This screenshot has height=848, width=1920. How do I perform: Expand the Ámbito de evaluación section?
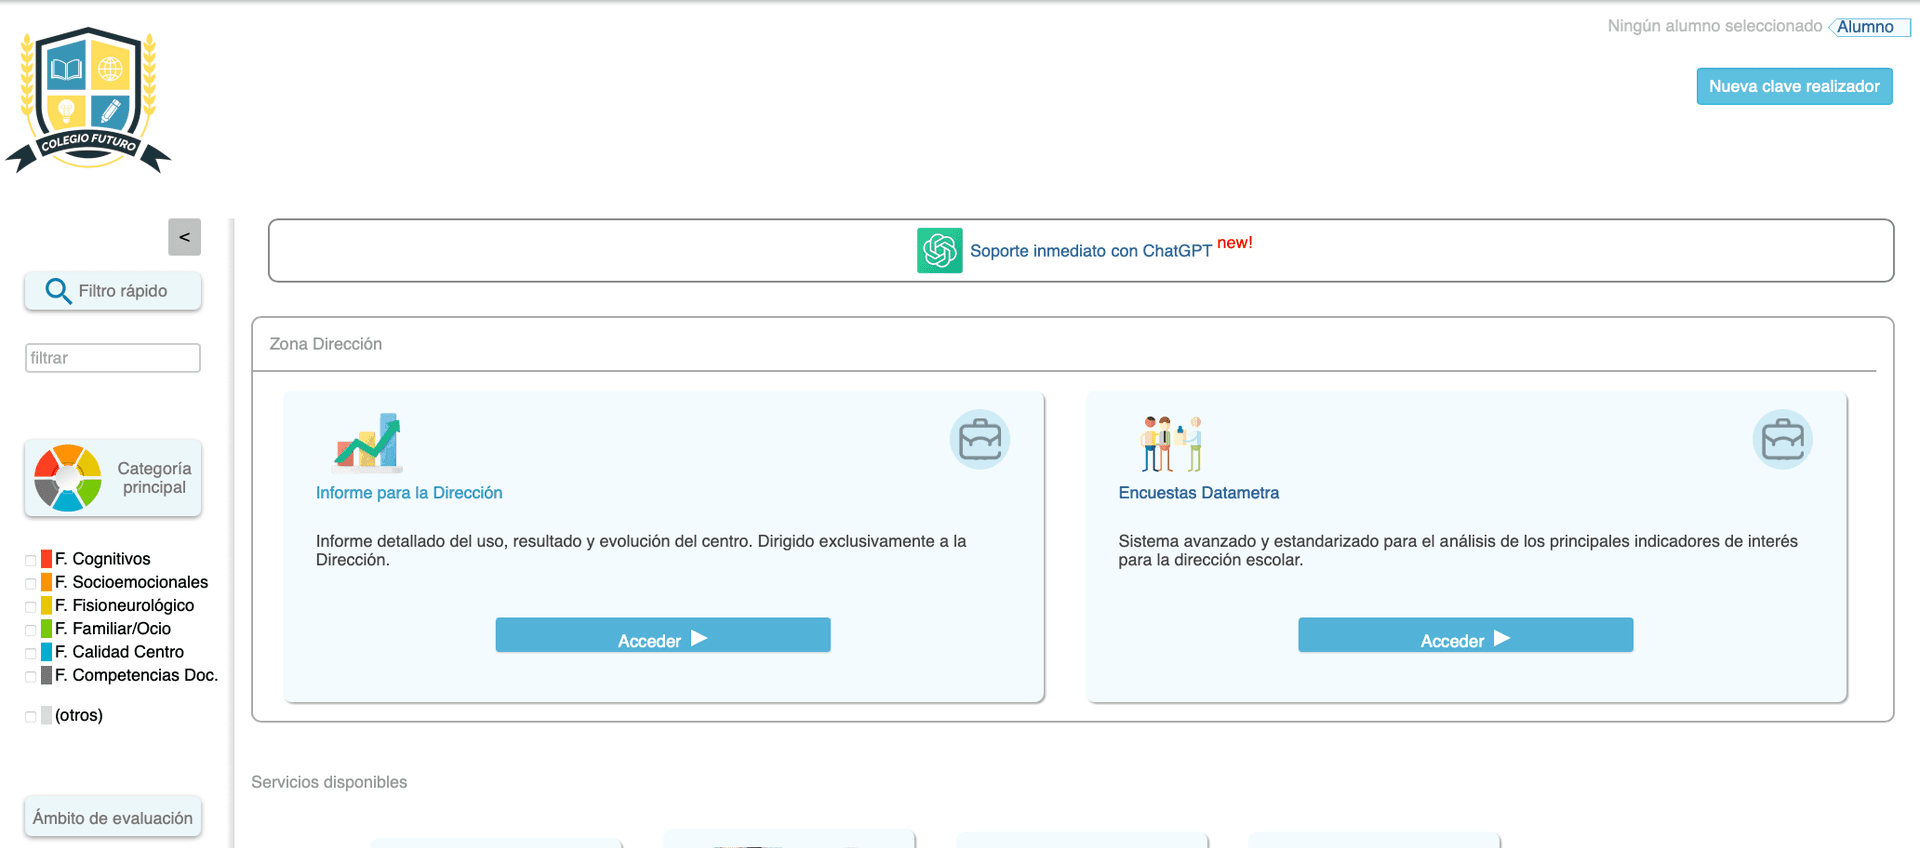[113, 818]
